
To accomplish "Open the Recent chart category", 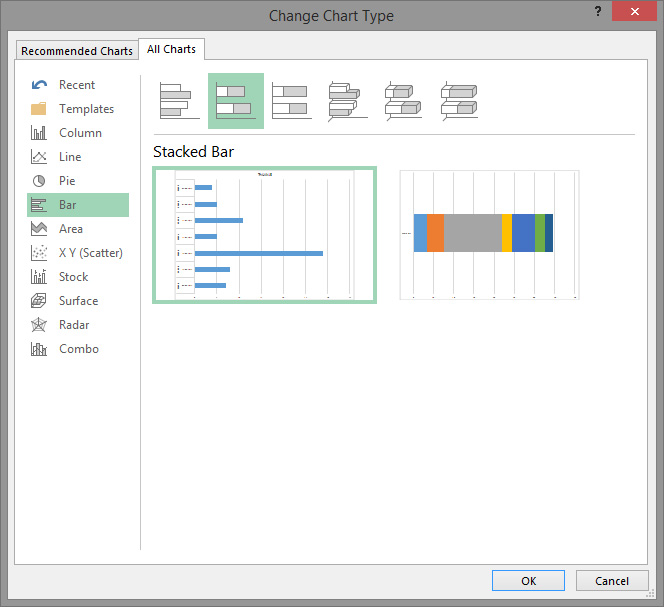I will click(77, 85).
